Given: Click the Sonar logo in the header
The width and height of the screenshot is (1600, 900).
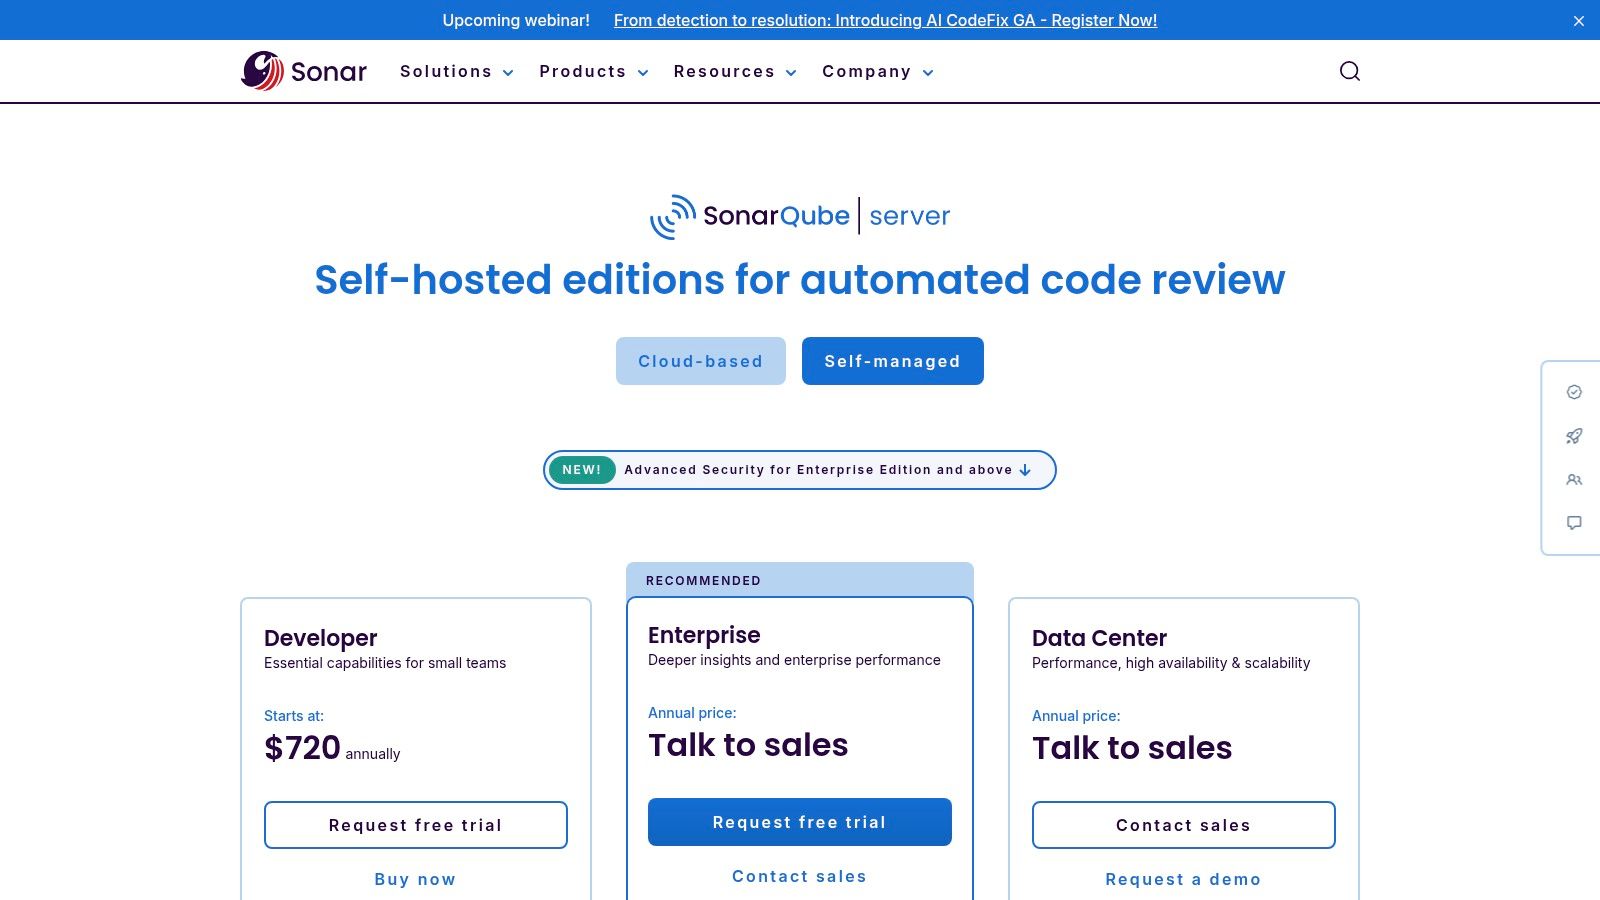Looking at the screenshot, I should 304,71.
